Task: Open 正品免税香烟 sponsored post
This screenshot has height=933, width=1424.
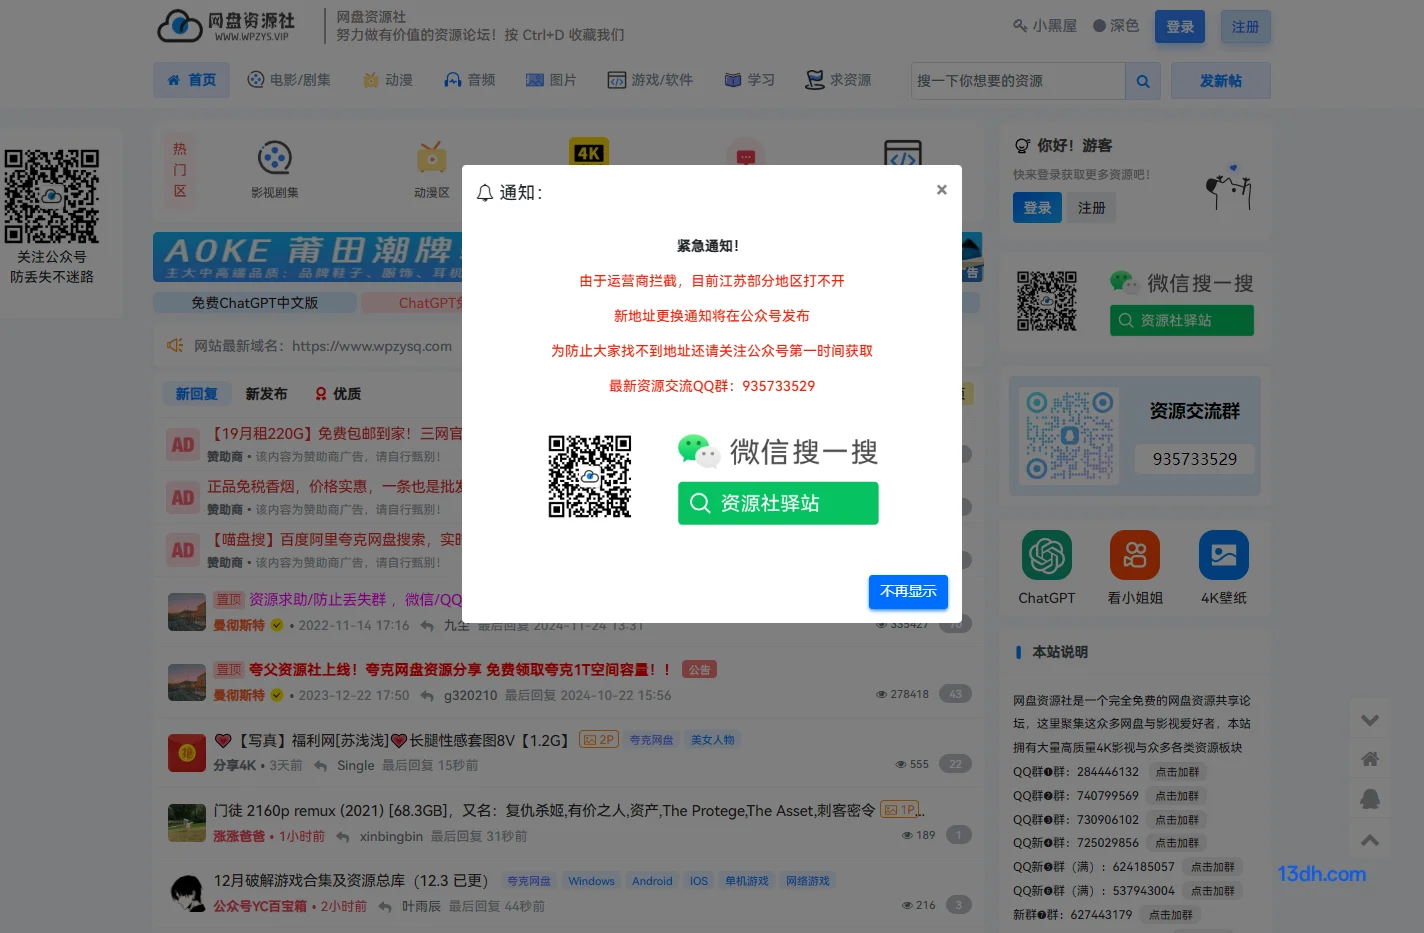Action: point(337,487)
